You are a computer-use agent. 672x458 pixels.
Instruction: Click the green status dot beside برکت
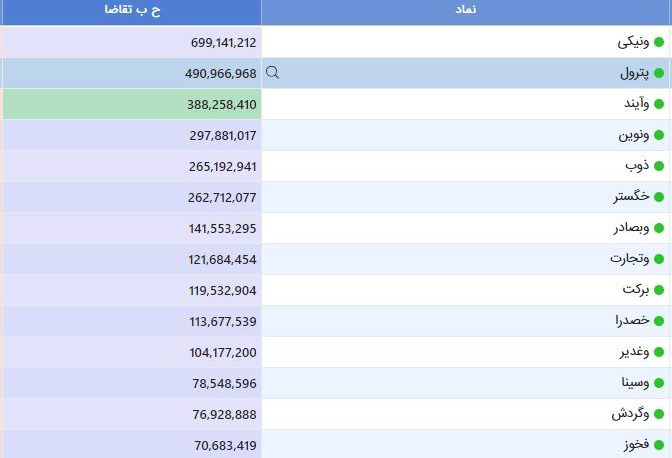click(x=659, y=290)
